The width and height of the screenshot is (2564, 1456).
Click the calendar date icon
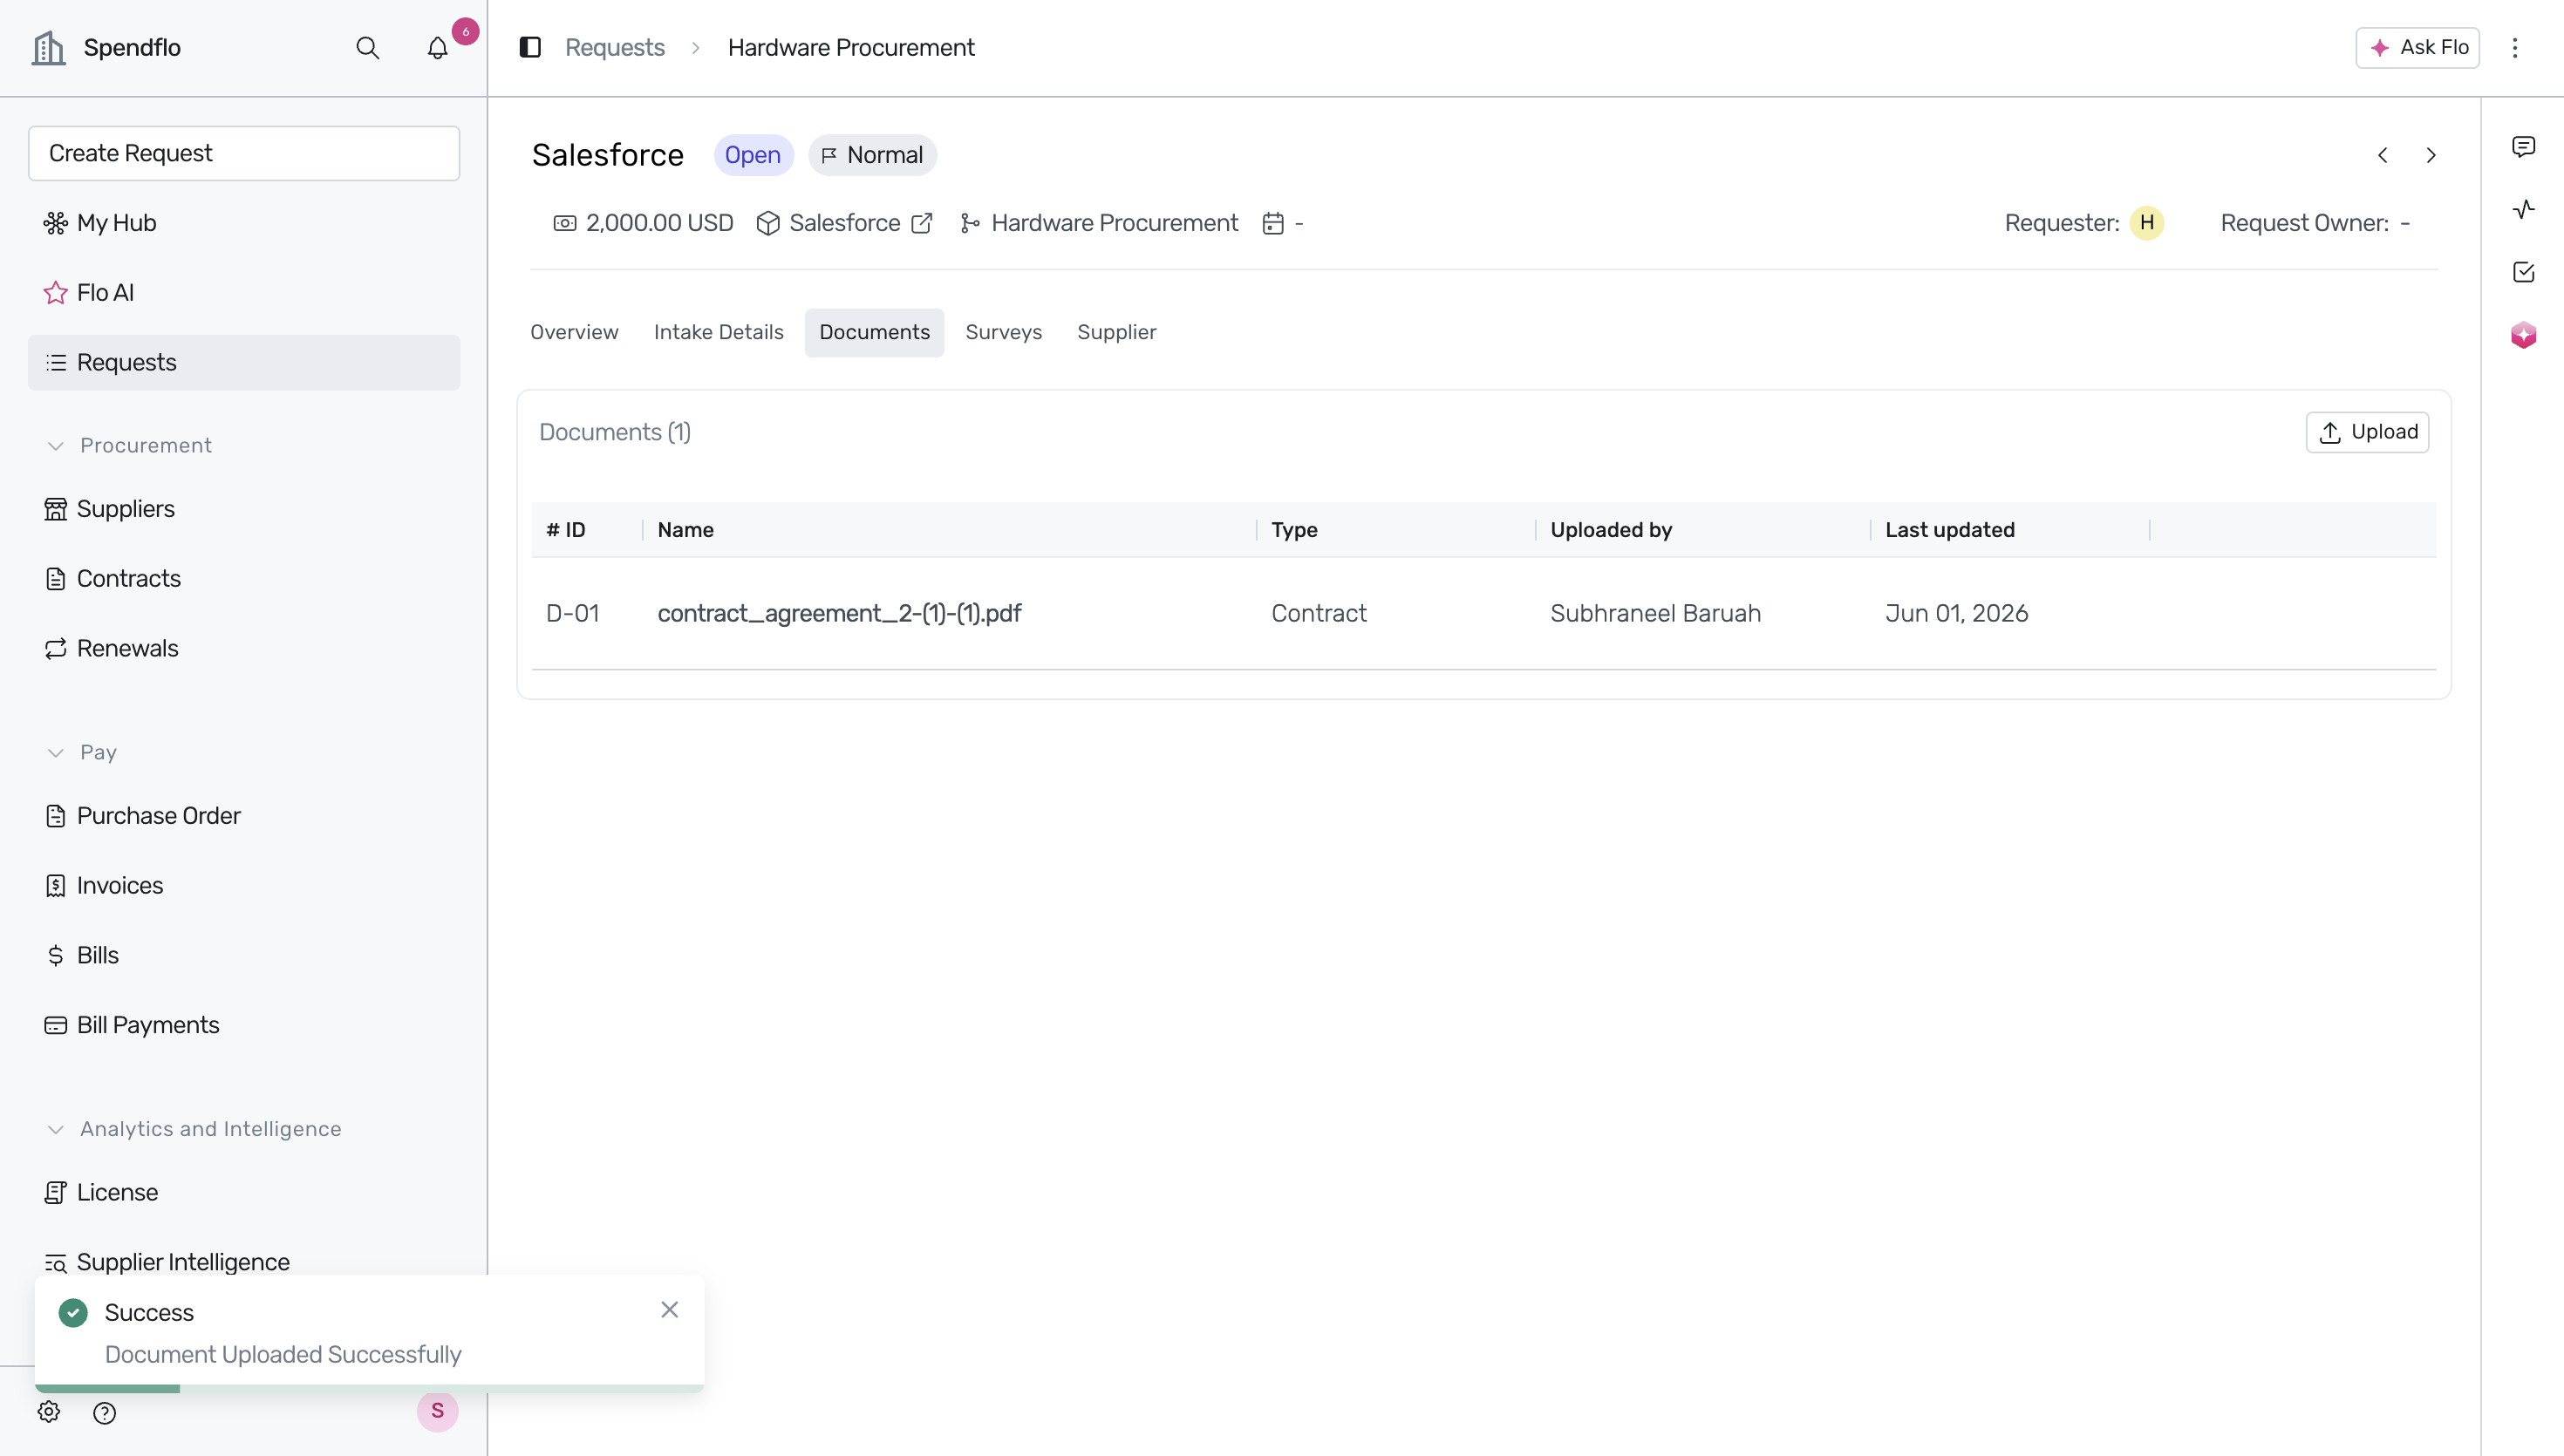[1273, 223]
